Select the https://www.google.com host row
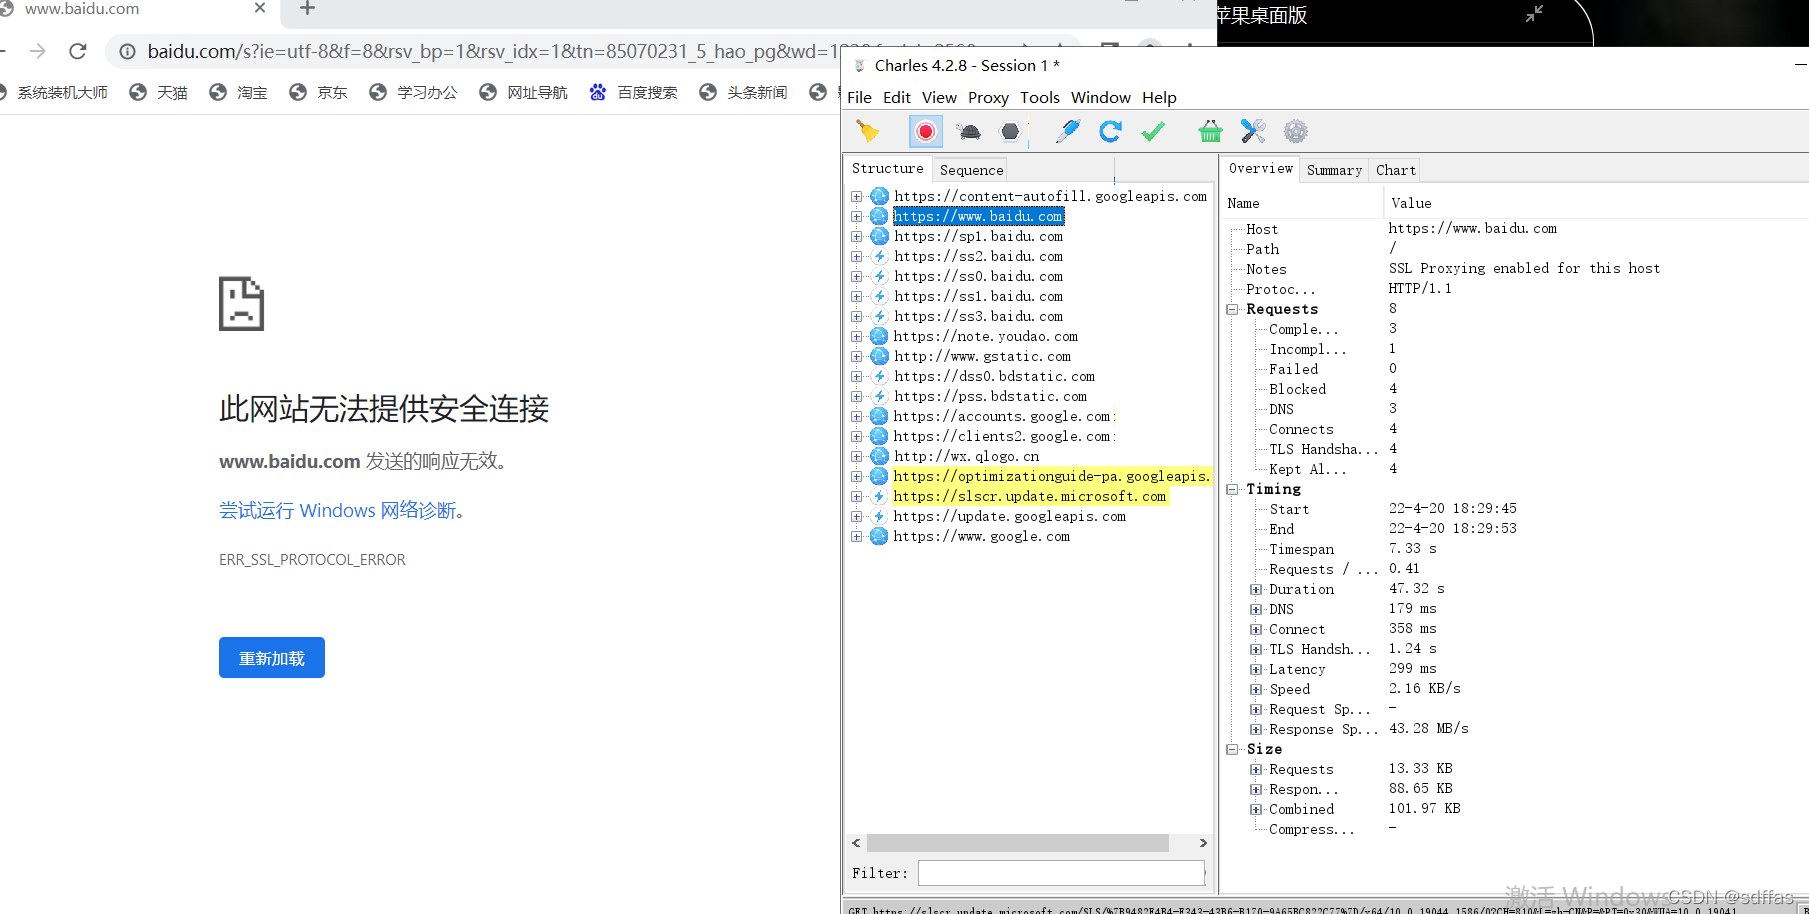The width and height of the screenshot is (1809, 914). pyautogui.click(x=981, y=536)
